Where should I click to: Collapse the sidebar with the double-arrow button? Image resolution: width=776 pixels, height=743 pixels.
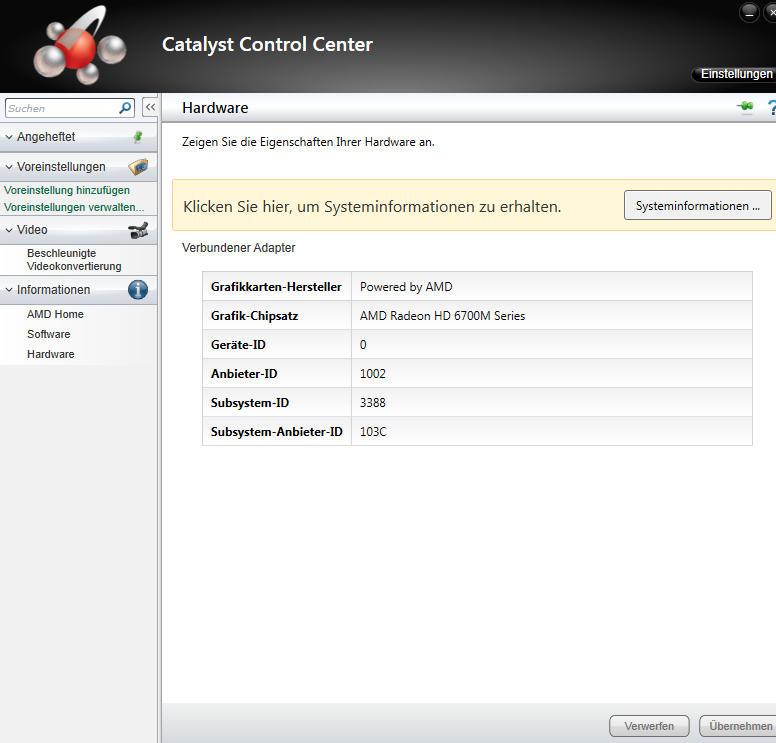click(150, 107)
